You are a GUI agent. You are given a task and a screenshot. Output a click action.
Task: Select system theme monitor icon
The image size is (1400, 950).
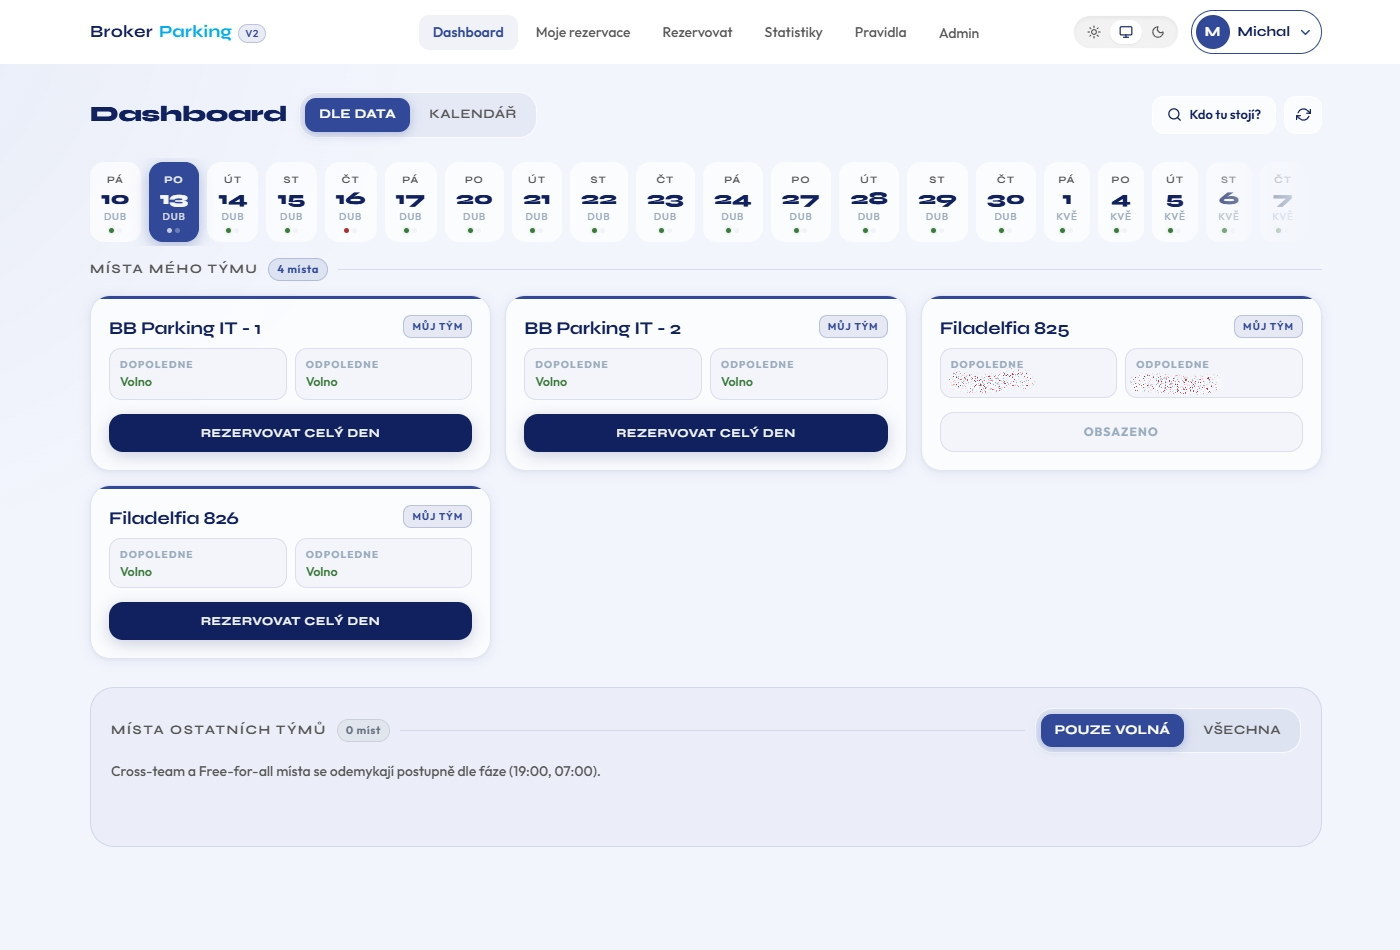click(1126, 32)
